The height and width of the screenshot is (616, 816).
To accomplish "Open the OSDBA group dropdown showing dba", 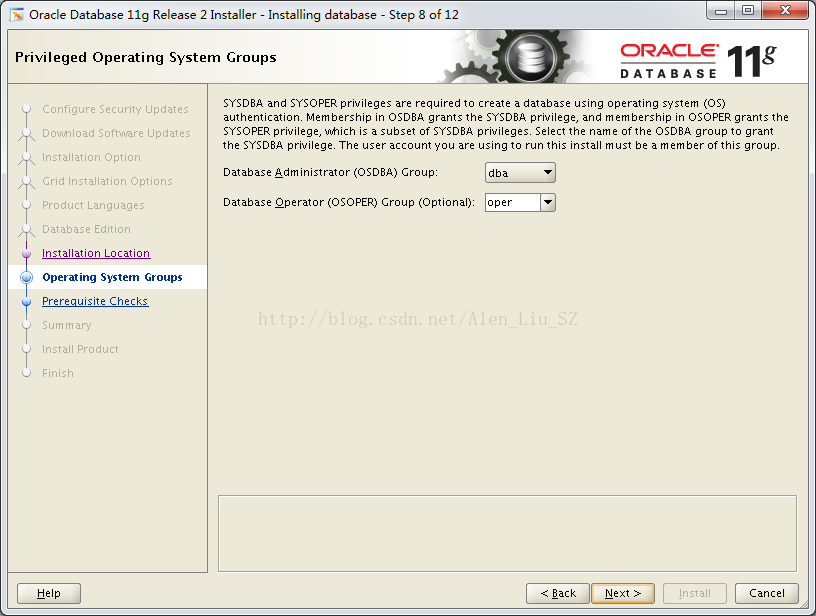I will (x=520, y=173).
